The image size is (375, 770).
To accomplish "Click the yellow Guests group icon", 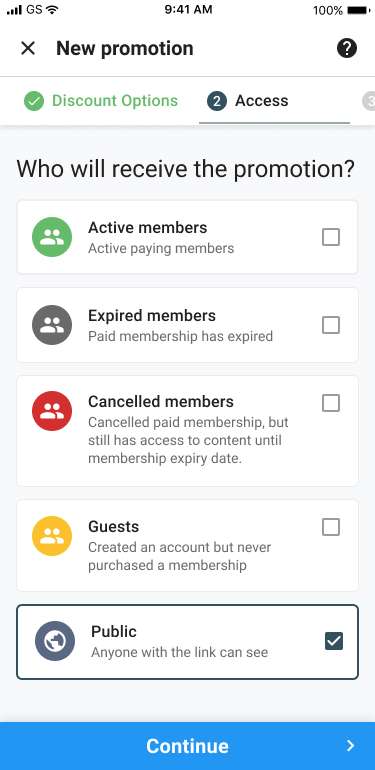I will tap(52, 536).
